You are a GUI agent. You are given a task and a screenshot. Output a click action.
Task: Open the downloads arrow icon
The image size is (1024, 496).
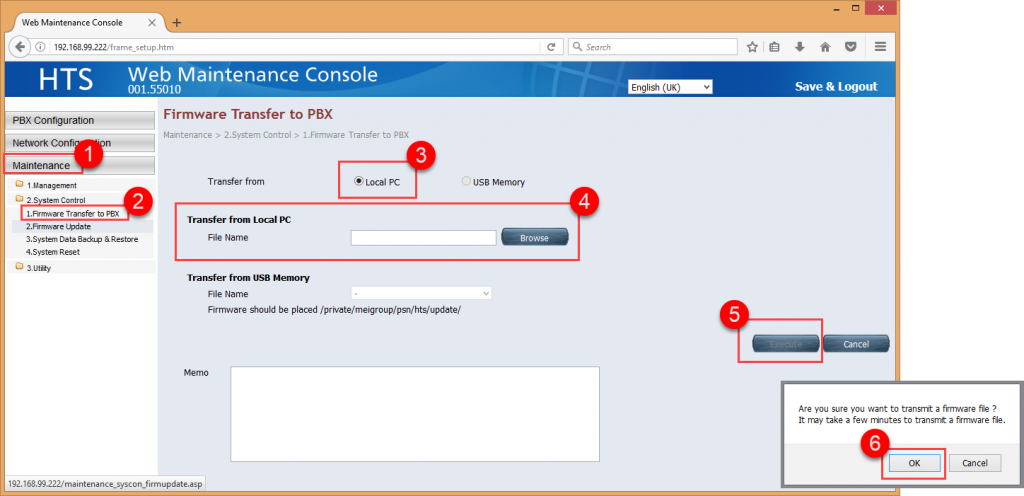(x=799, y=47)
